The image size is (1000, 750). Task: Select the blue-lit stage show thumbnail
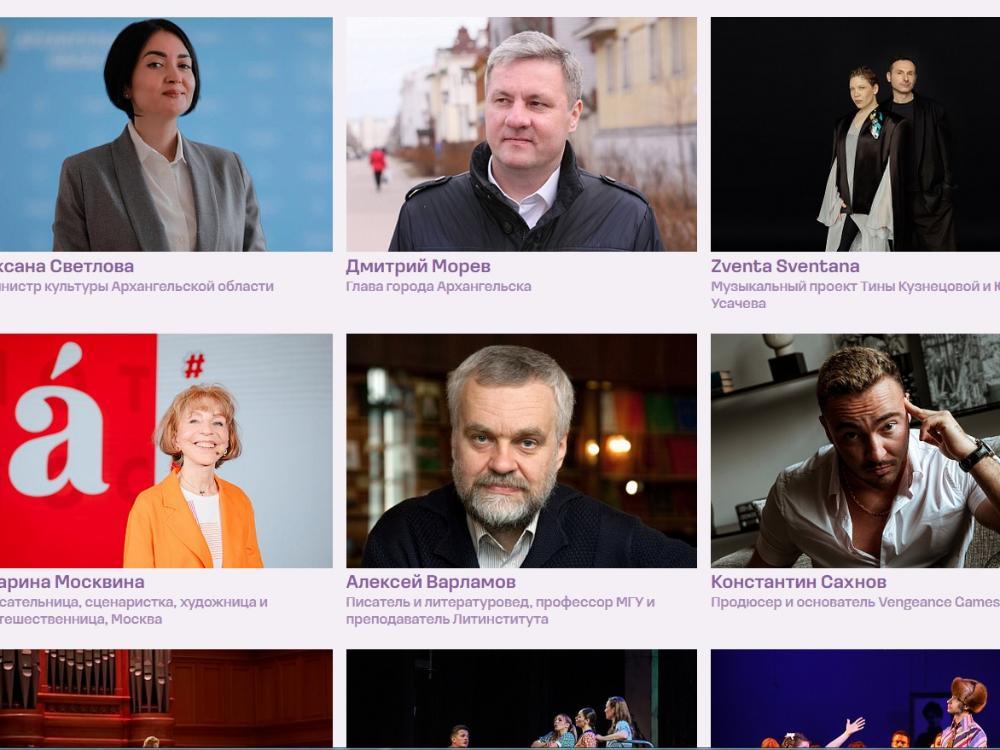point(855,698)
